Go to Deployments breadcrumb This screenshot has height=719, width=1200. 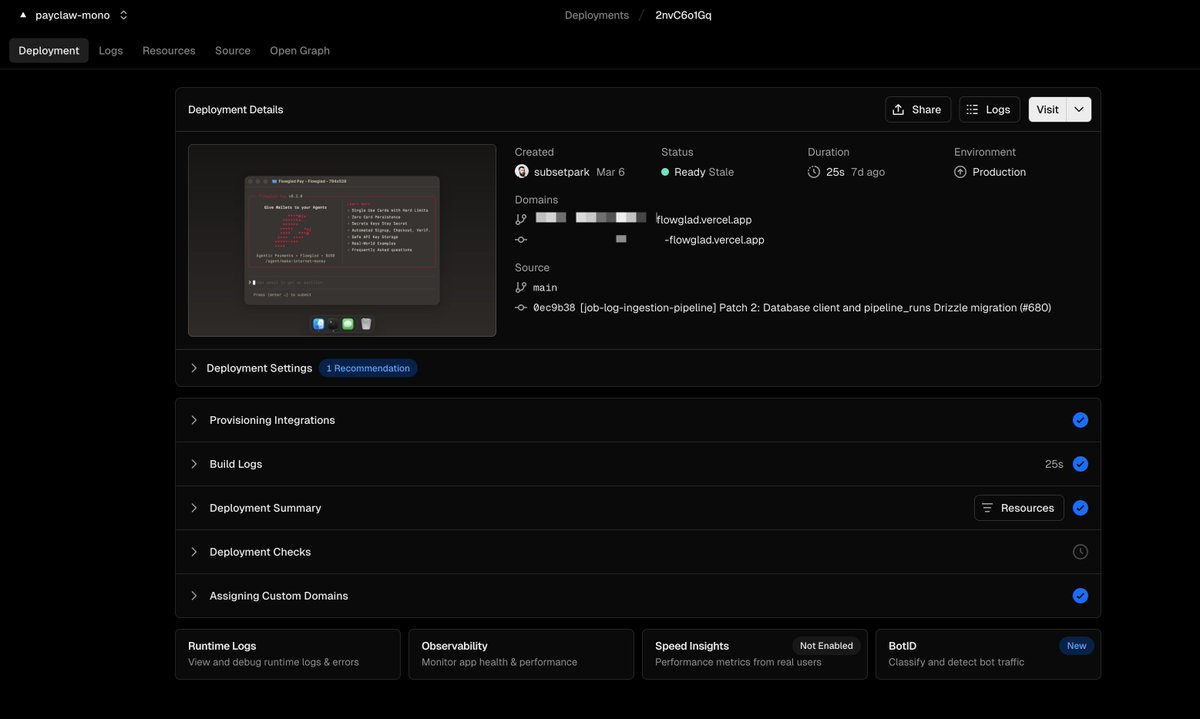pos(597,15)
